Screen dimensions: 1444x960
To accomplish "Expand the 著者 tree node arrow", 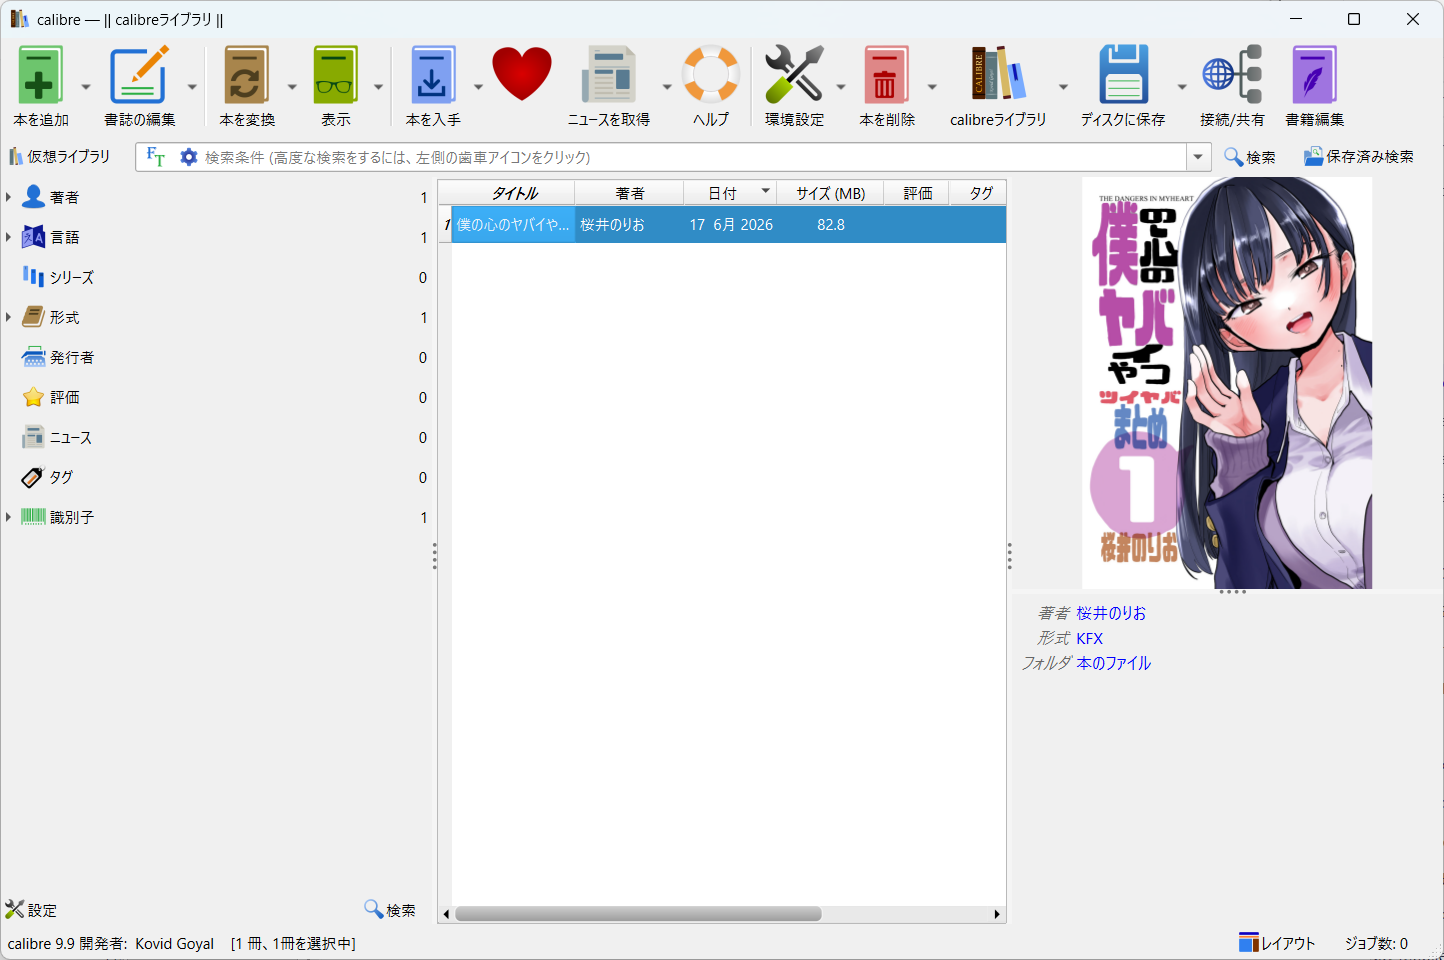I will point(8,197).
